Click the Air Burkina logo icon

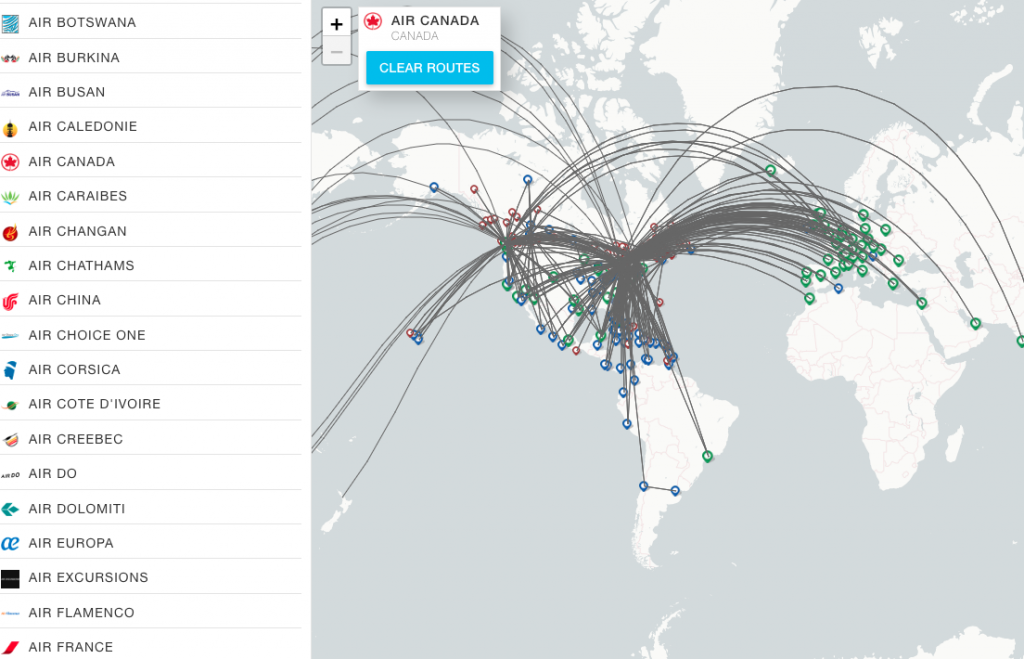[x=10, y=58]
